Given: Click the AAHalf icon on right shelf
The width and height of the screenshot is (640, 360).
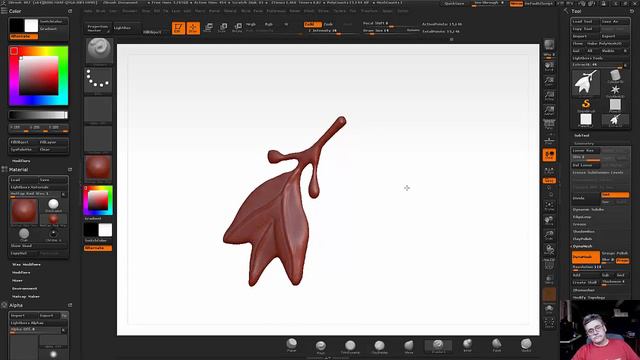Looking at the screenshot, I should tap(549, 110).
